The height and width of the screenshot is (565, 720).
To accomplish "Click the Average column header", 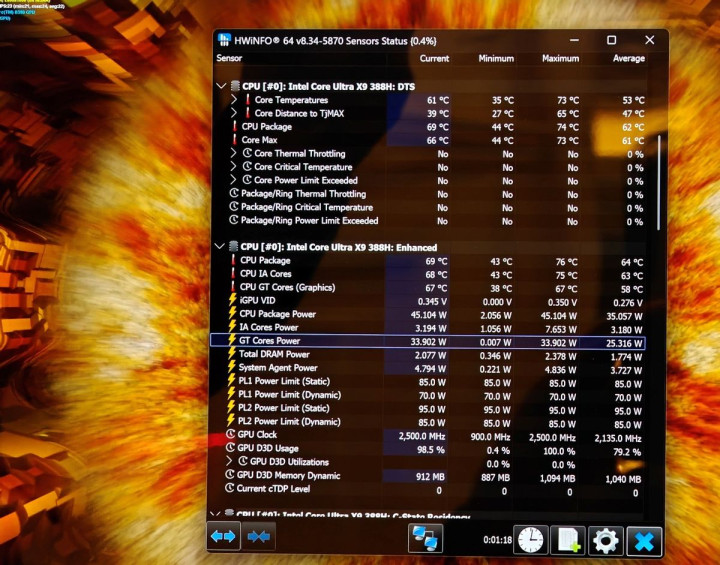I will pyautogui.click(x=629, y=58).
